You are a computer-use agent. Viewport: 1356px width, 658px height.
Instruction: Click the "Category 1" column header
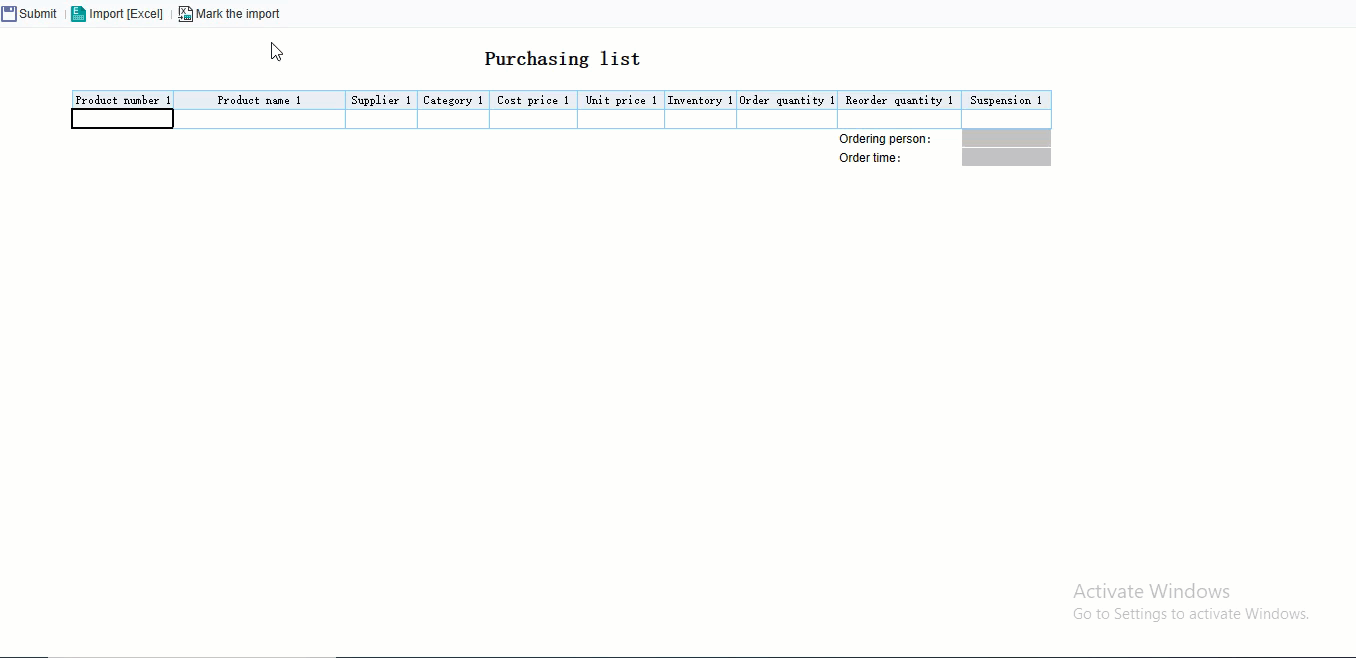pos(453,100)
